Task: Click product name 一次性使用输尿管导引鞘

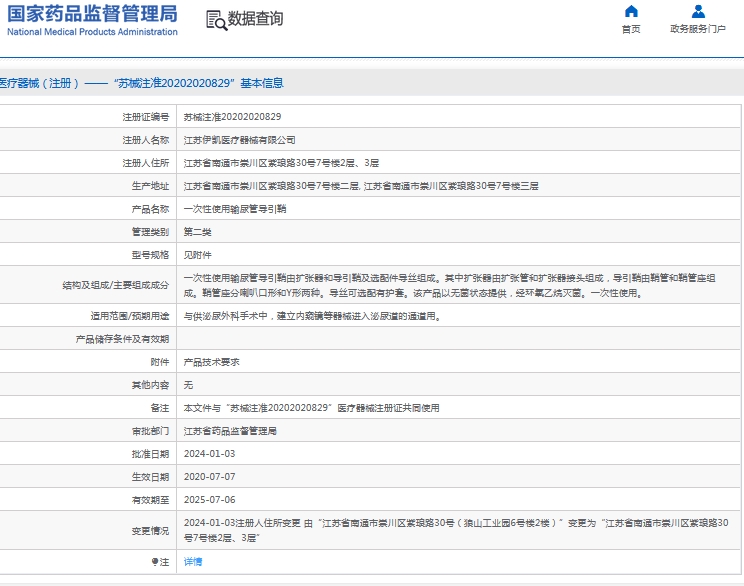Action: click(x=235, y=209)
